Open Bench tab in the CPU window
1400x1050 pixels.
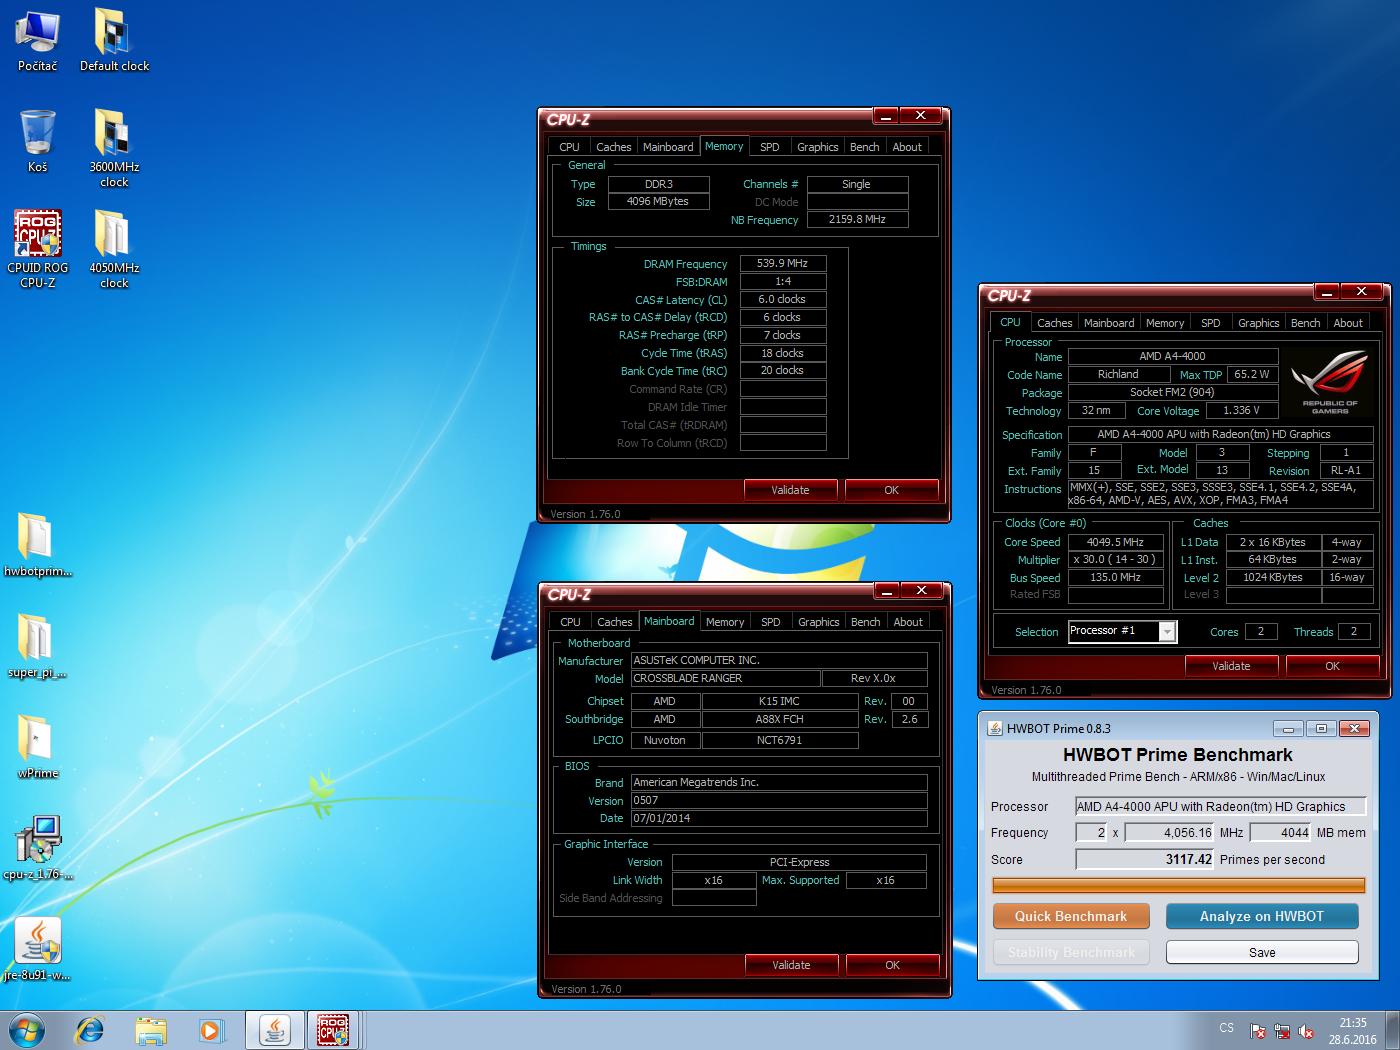(1305, 323)
